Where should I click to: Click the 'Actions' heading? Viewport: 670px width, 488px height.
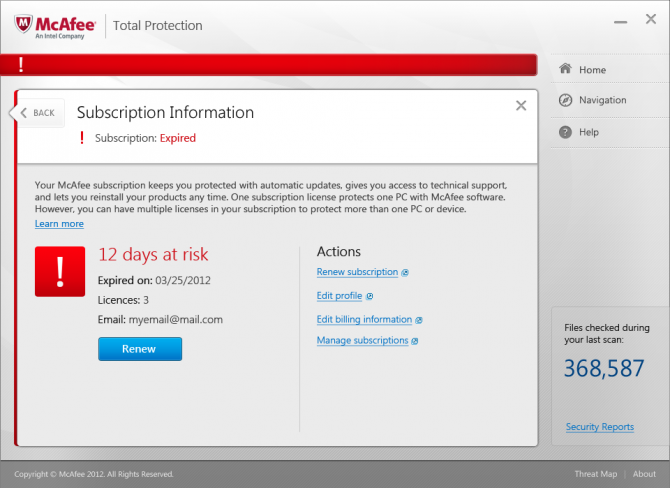(339, 251)
